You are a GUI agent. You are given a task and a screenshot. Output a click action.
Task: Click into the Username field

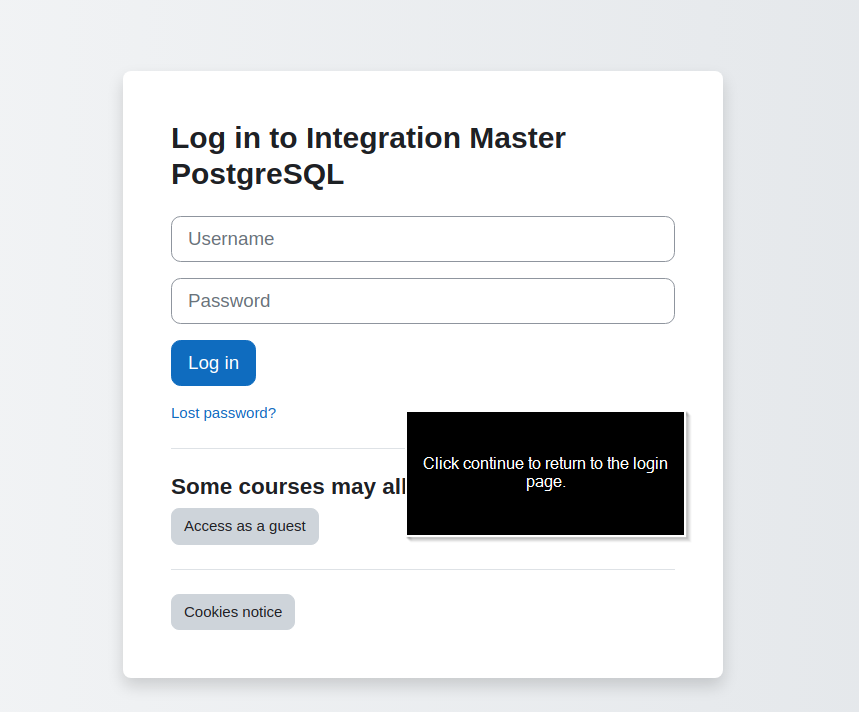(422, 239)
